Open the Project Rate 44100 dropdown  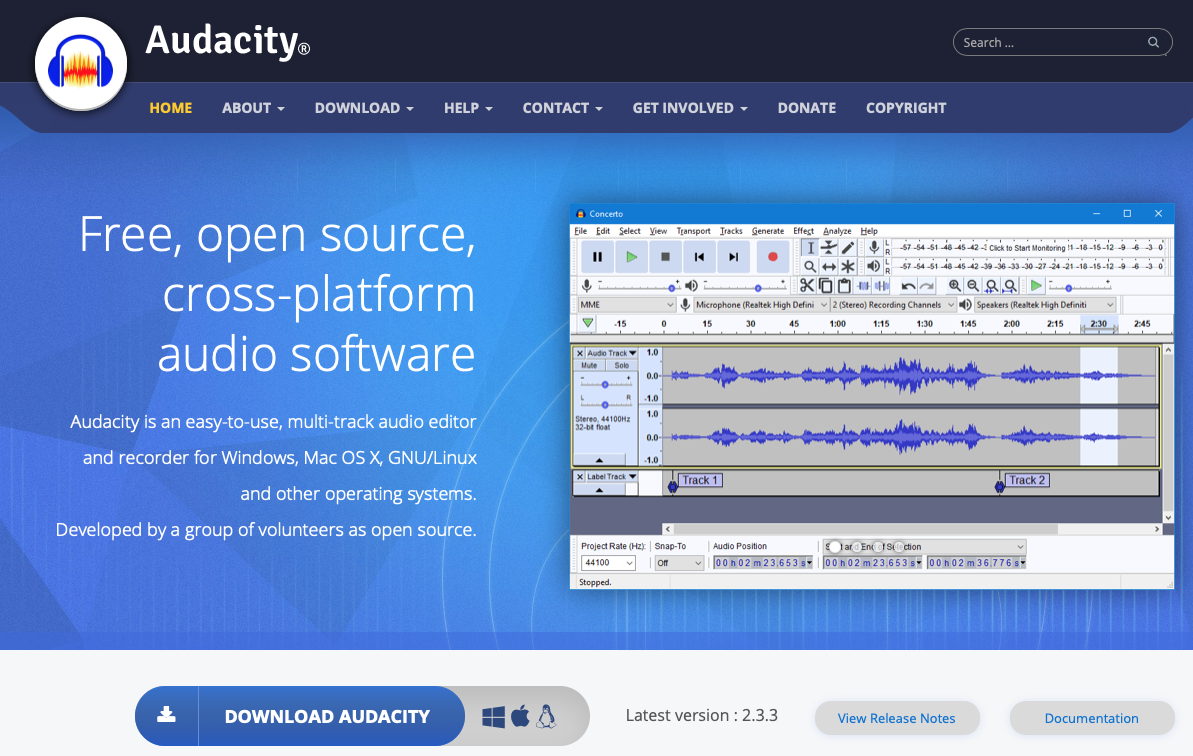click(x=608, y=563)
